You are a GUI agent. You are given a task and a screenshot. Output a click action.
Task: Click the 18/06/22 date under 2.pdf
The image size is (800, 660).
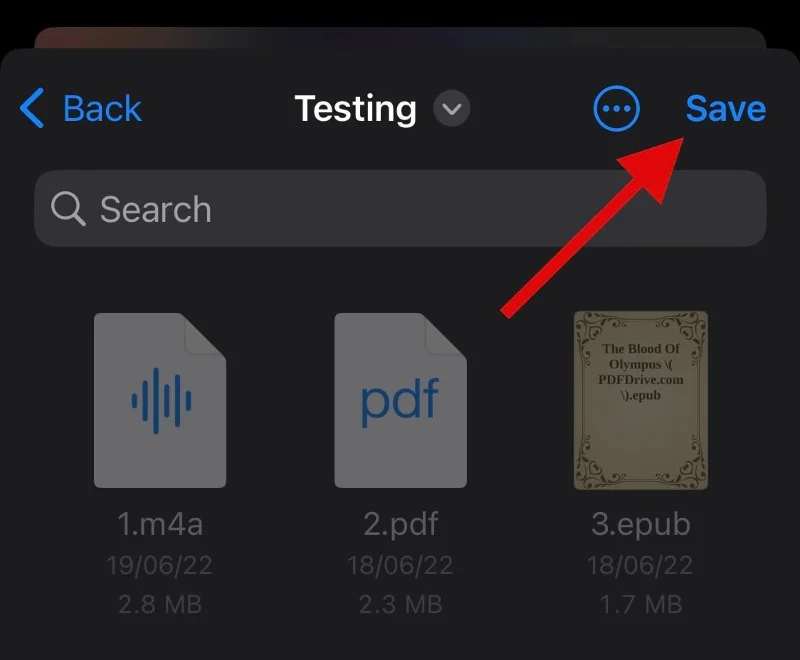click(400, 565)
